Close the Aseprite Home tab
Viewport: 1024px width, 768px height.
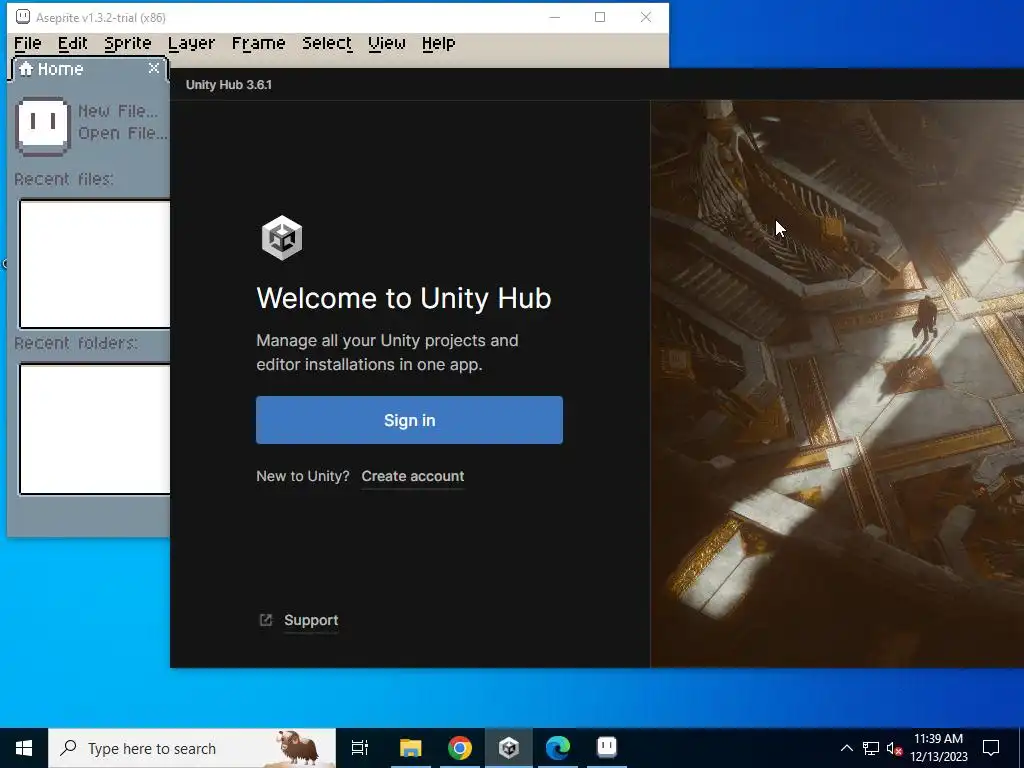154,68
